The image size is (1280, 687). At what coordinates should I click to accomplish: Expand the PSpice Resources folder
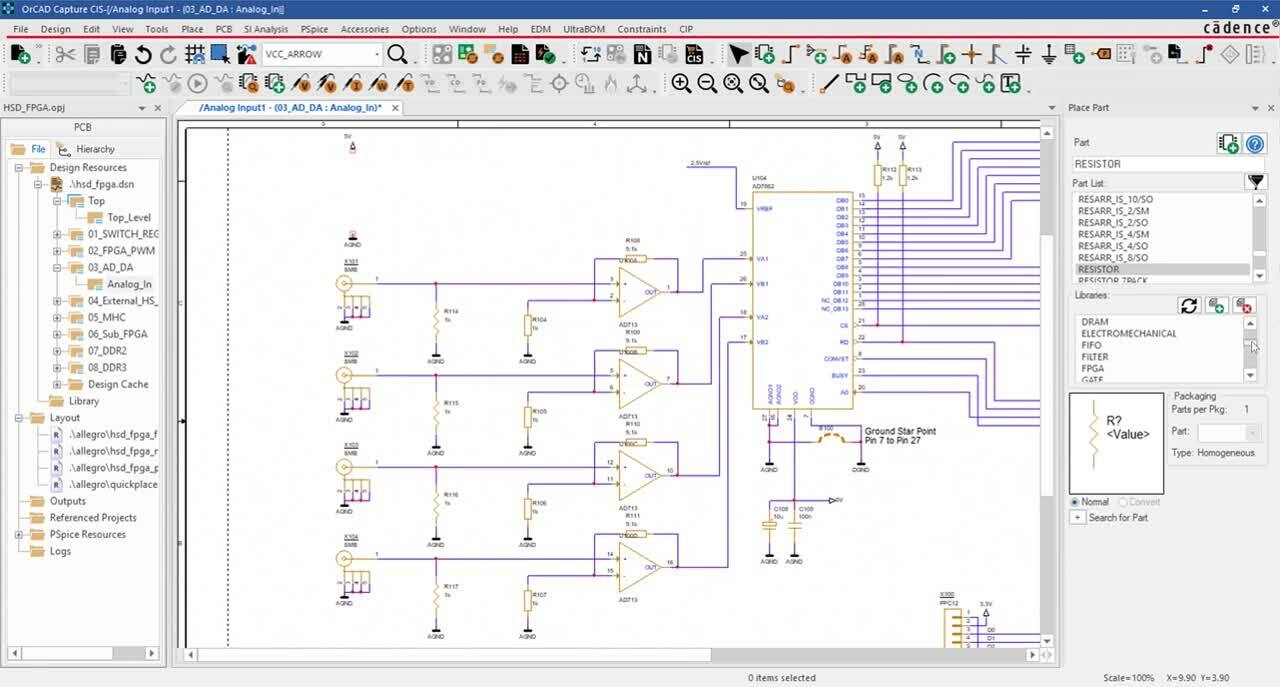[19, 535]
